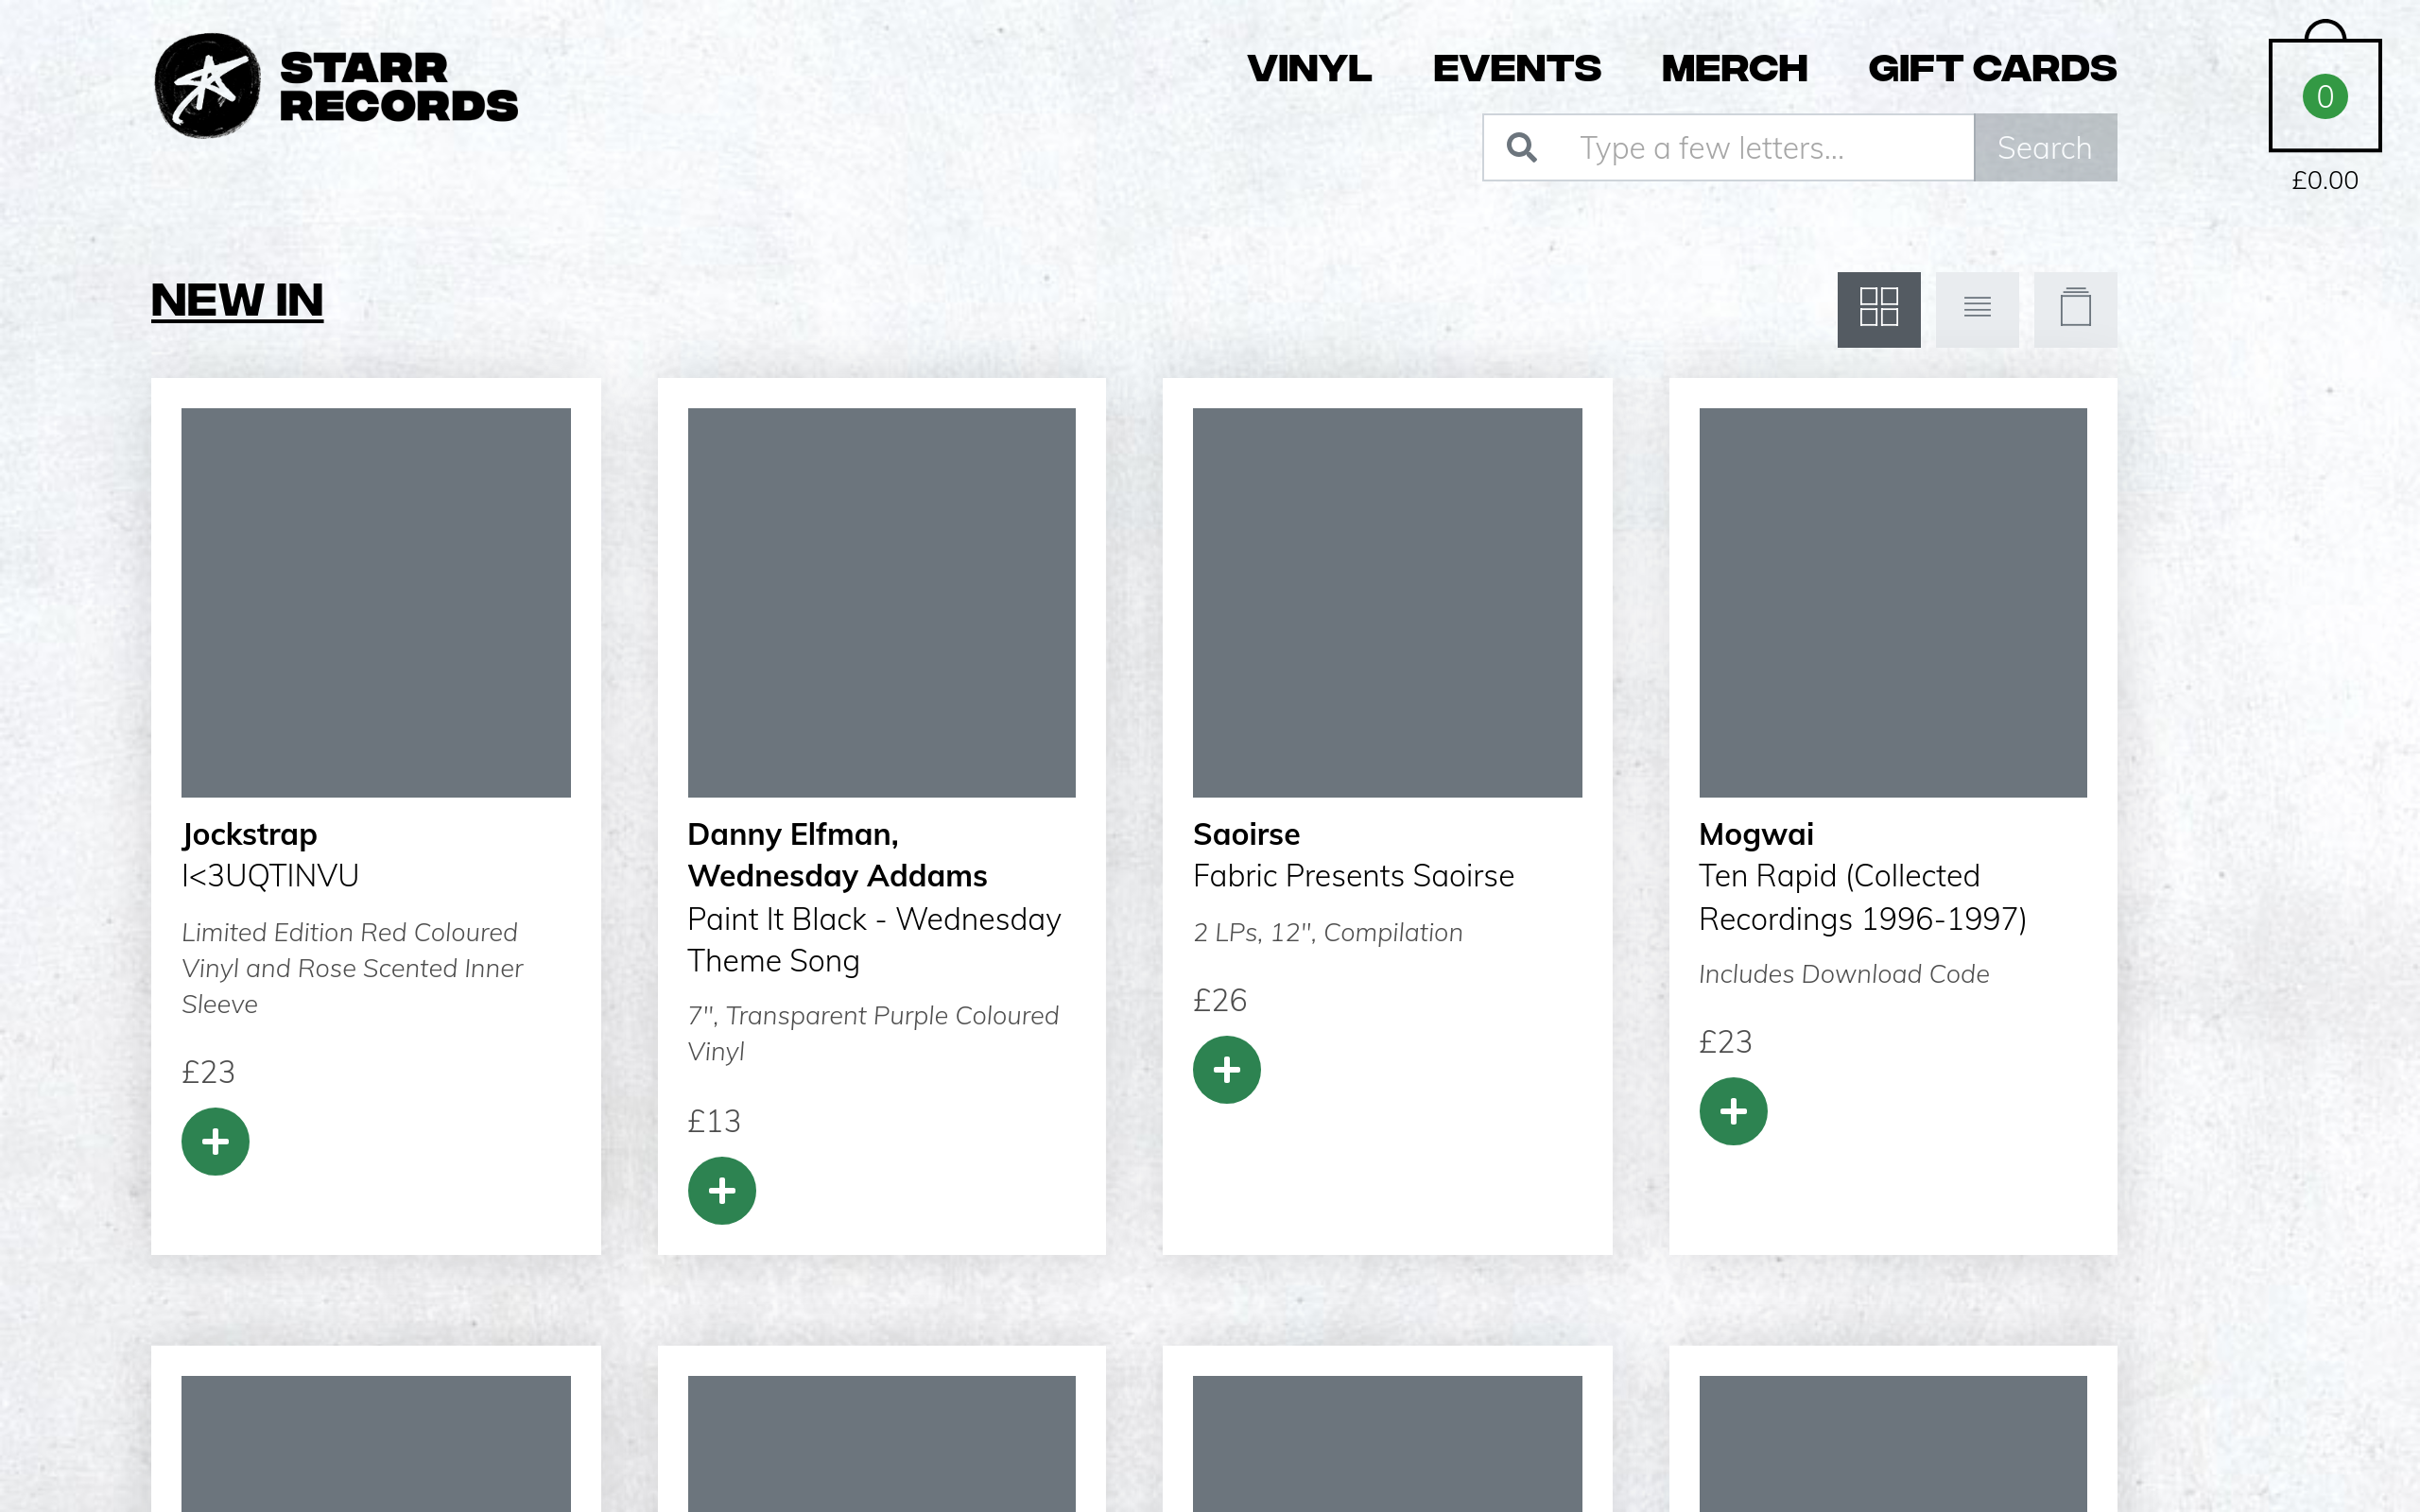Switch to stacked card view icon
The image size is (2420, 1512).
(2075, 309)
